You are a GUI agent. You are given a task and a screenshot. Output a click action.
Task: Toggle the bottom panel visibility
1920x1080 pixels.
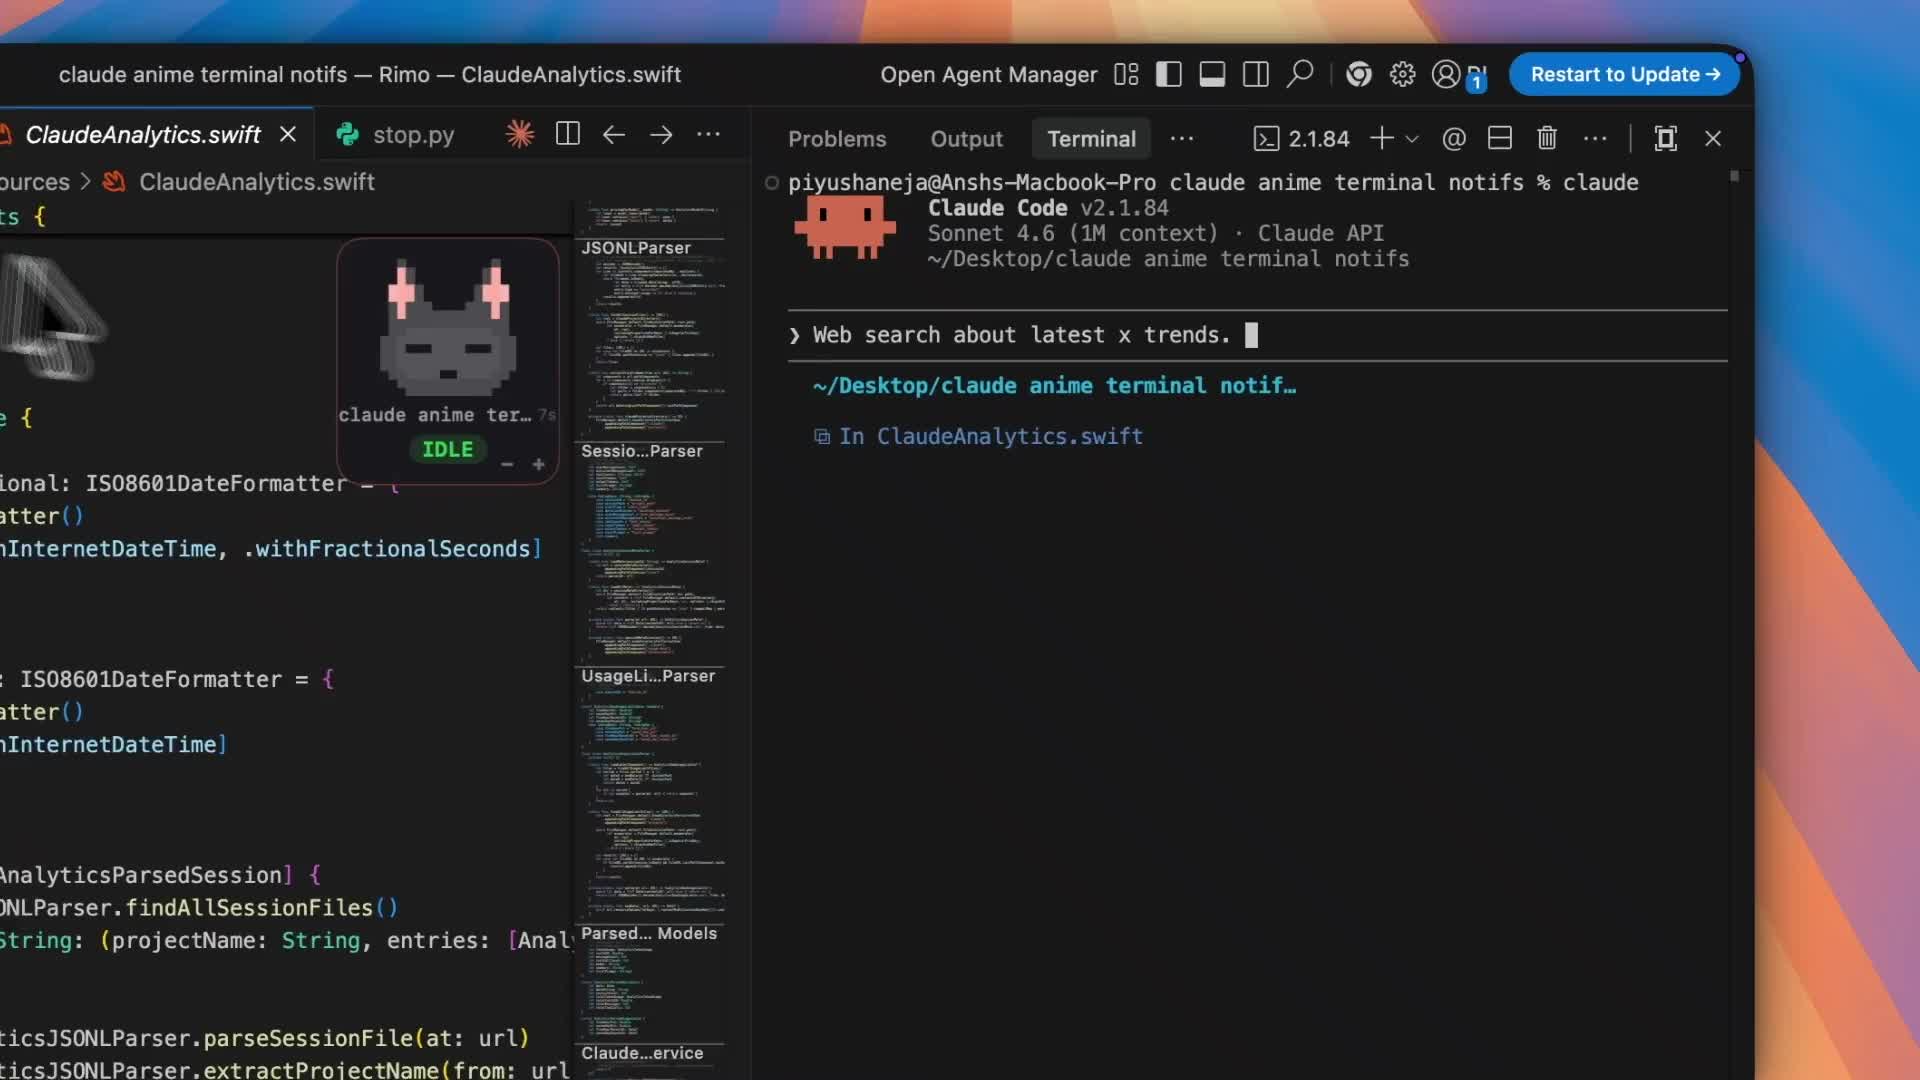click(1212, 74)
